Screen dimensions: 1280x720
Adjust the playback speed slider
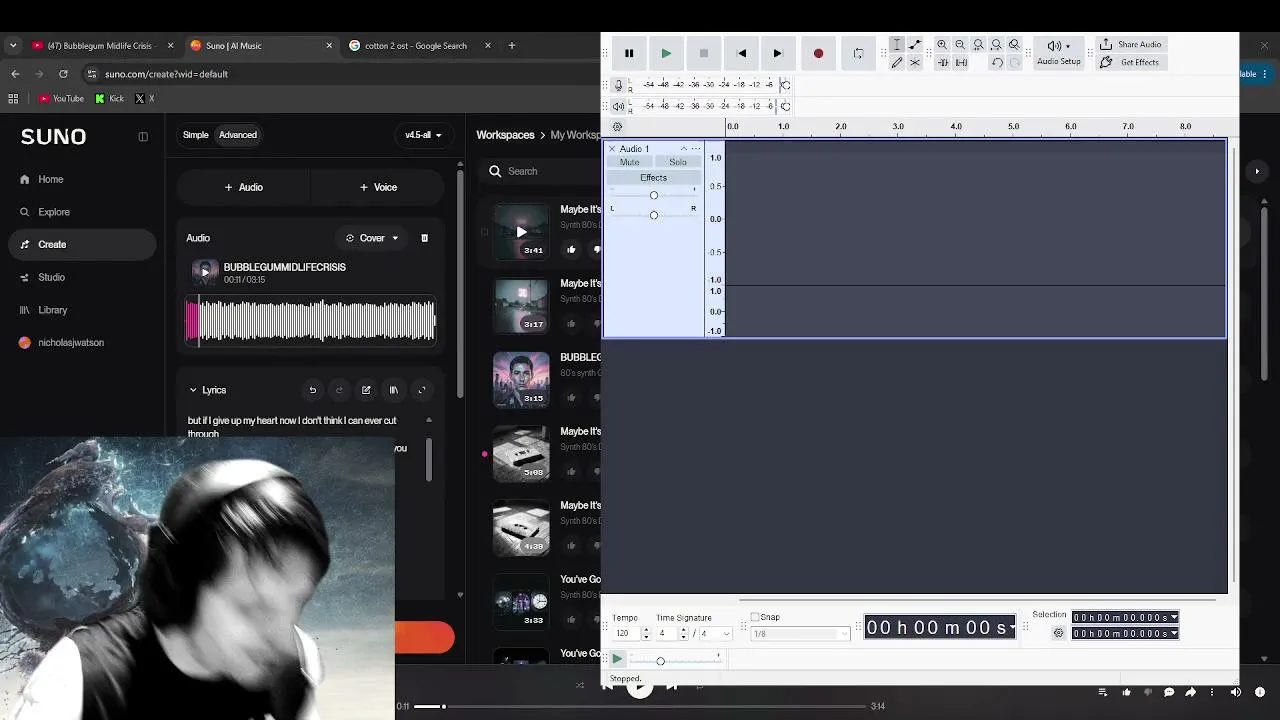pos(660,661)
